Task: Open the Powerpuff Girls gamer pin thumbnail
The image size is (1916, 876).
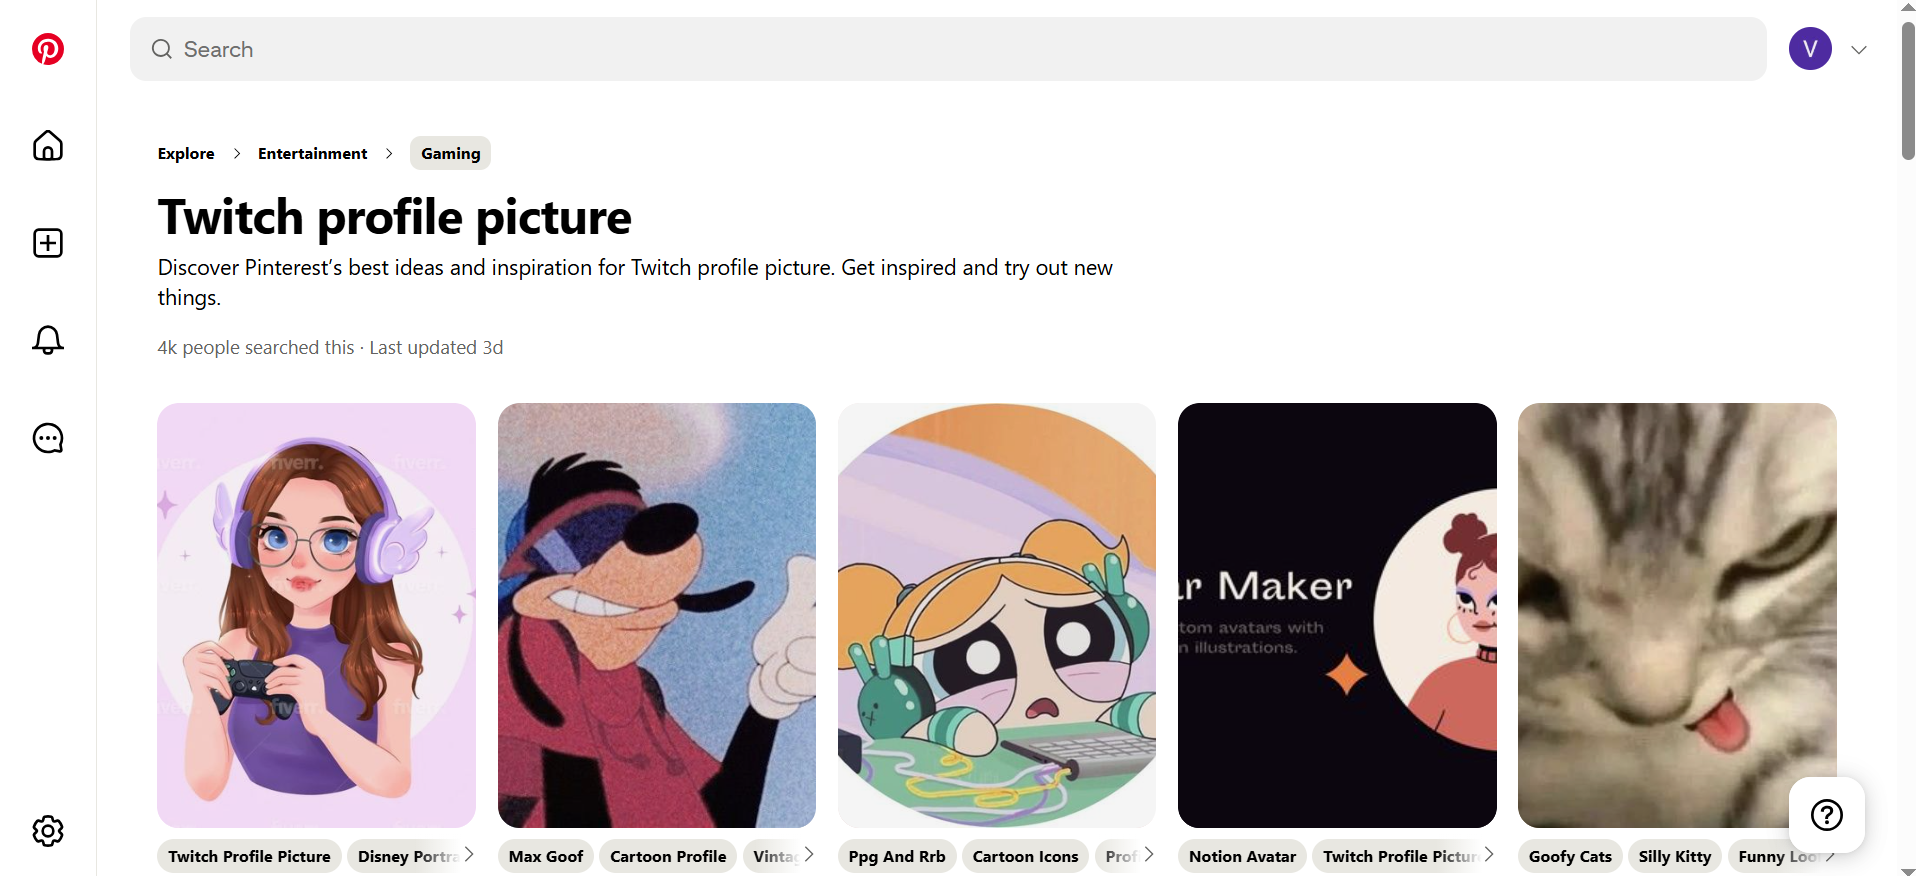Action: point(996,614)
